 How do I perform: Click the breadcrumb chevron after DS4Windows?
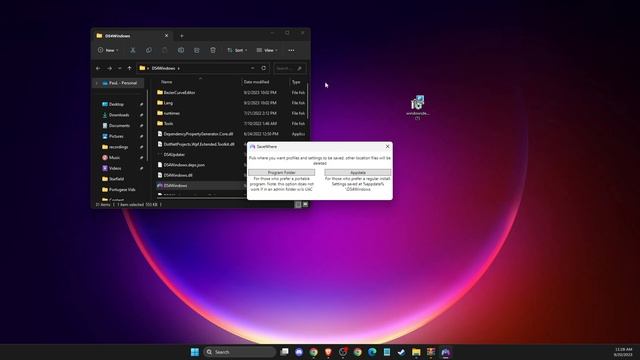click(x=178, y=68)
